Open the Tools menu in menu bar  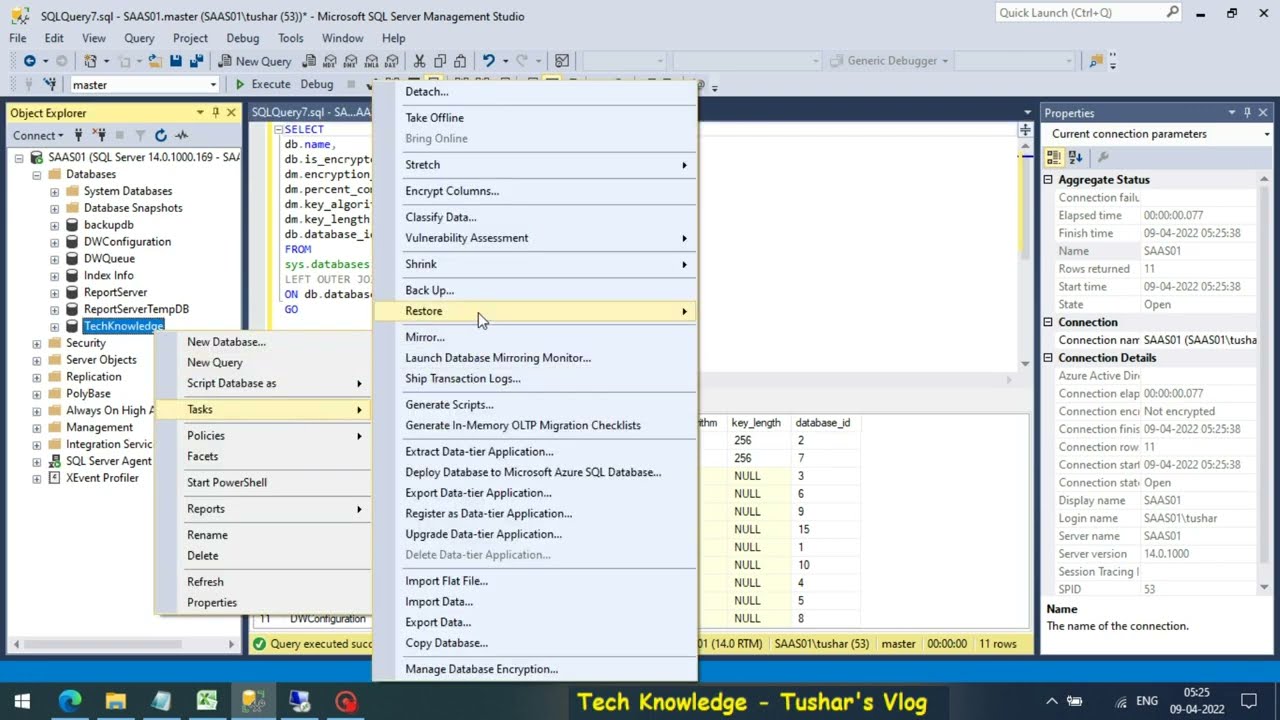coord(291,38)
